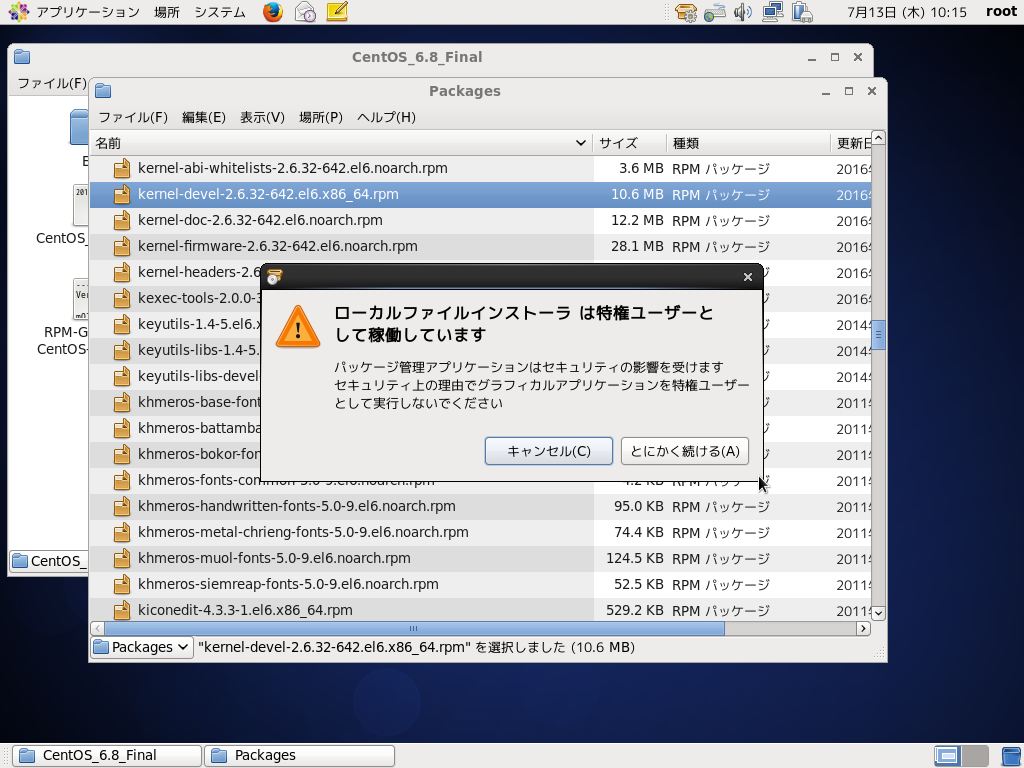Click the root user label in top panel
Image resolution: width=1024 pixels, height=768 pixels.
(x=1001, y=12)
